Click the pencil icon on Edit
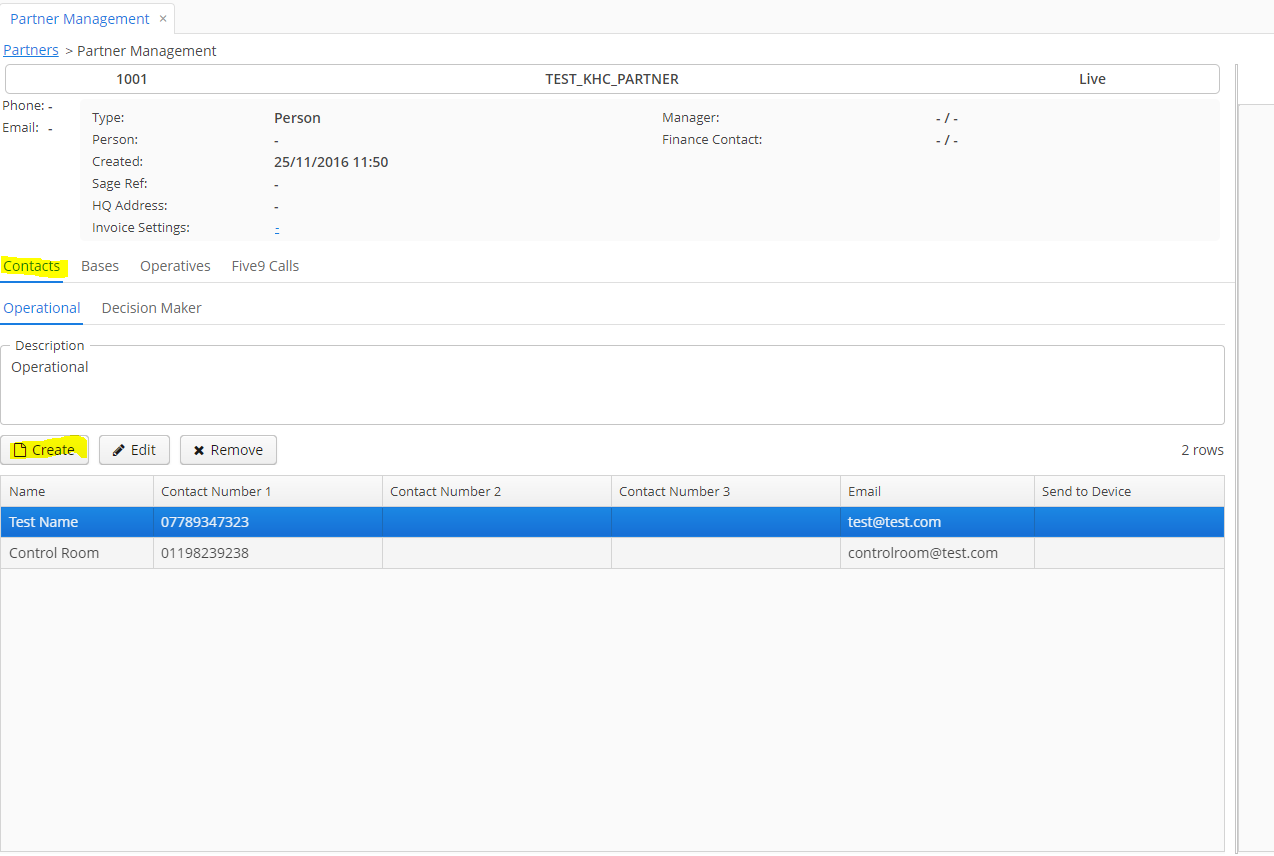The height and width of the screenshot is (856, 1274). point(118,450)
